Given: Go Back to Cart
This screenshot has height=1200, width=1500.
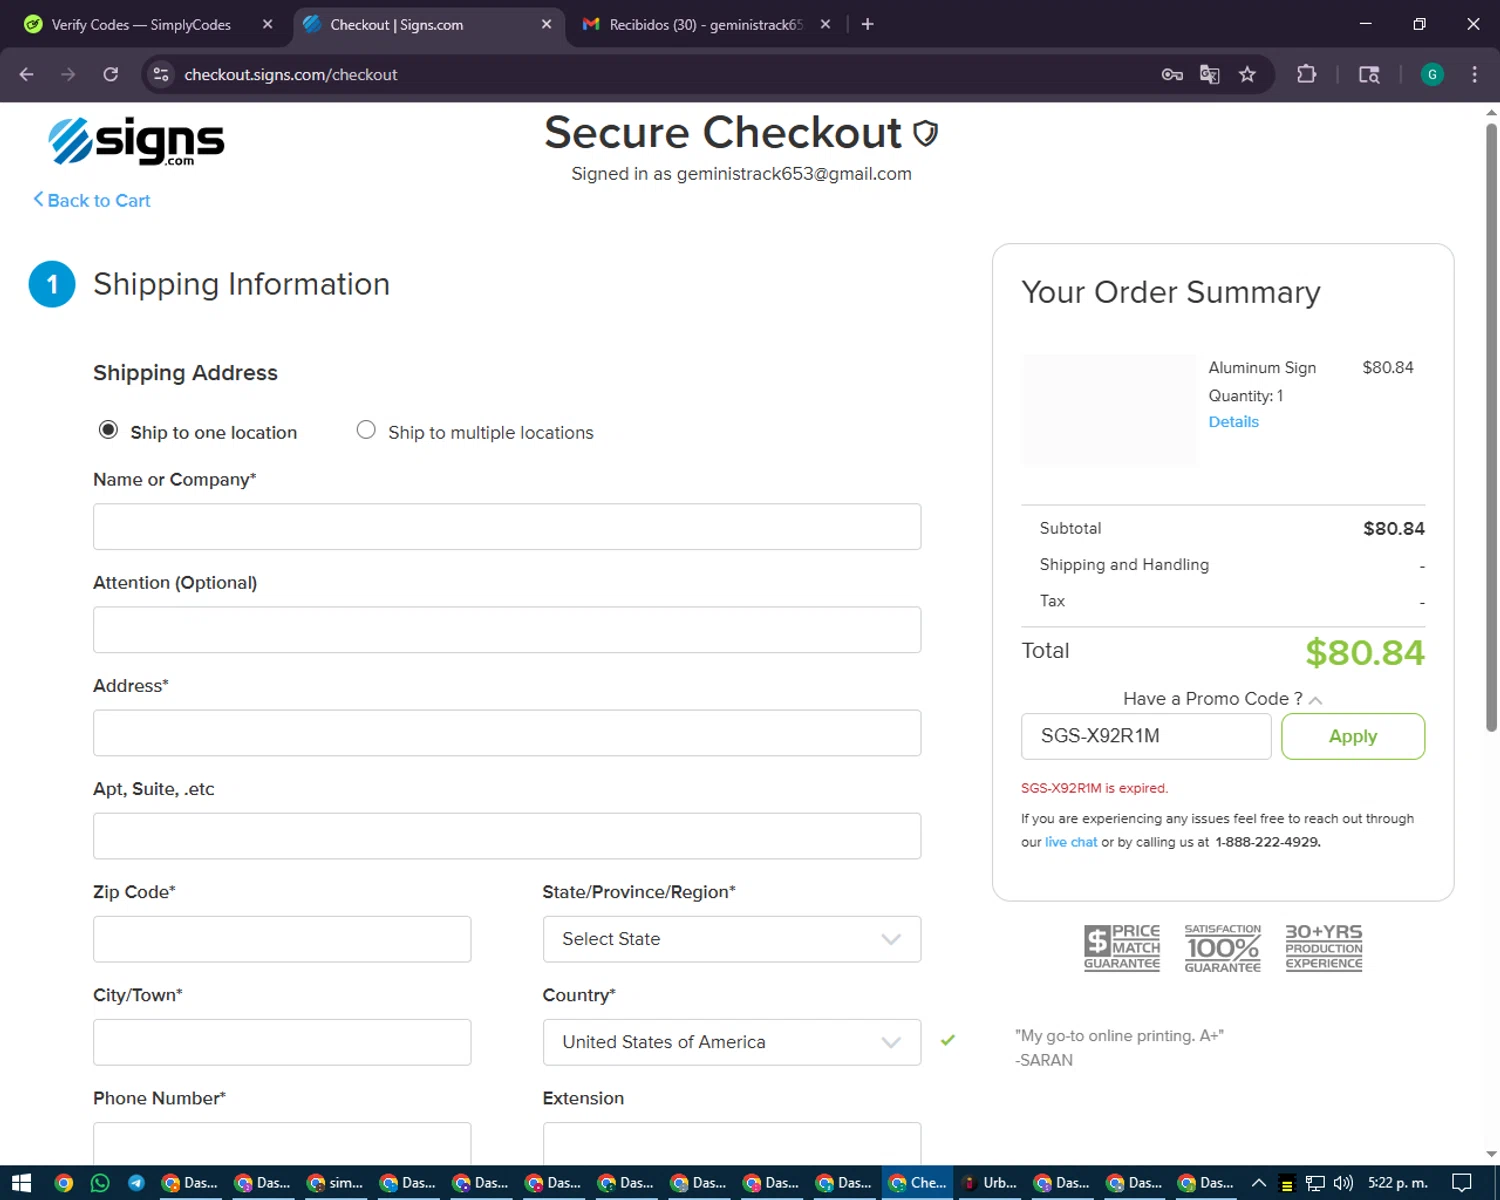Looking at the screenshot, I should (92, 200).
